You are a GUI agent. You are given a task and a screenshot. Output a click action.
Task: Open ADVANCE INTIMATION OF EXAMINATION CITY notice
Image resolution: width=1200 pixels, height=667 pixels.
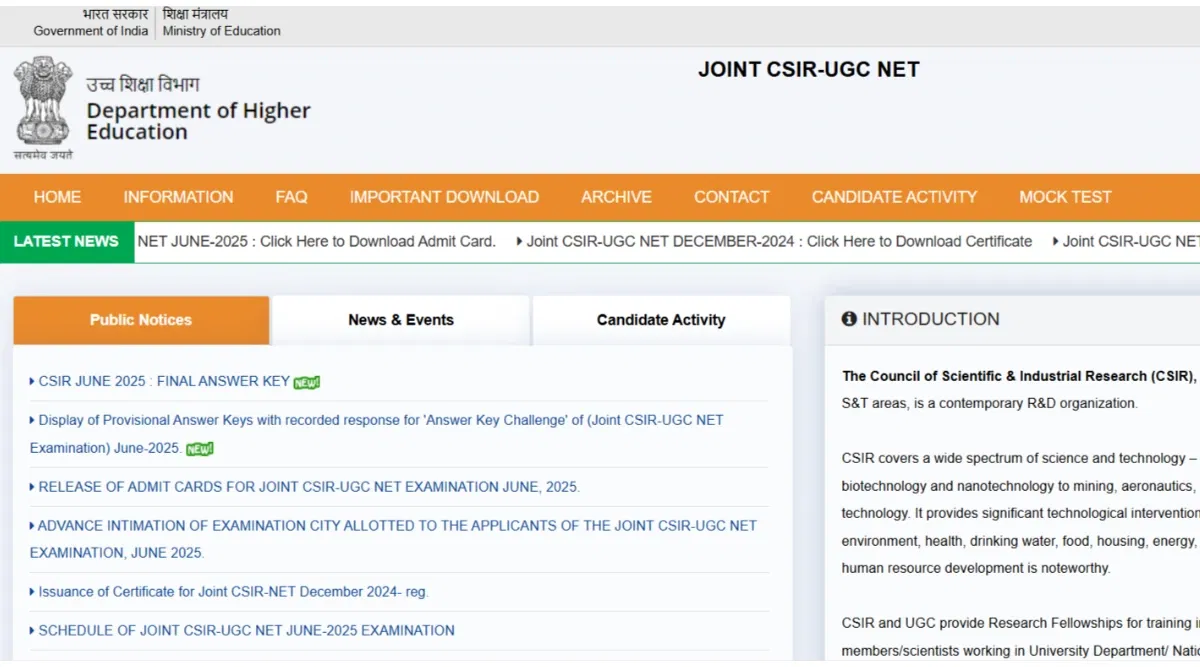pyautogui.click(x=393, y=539)
